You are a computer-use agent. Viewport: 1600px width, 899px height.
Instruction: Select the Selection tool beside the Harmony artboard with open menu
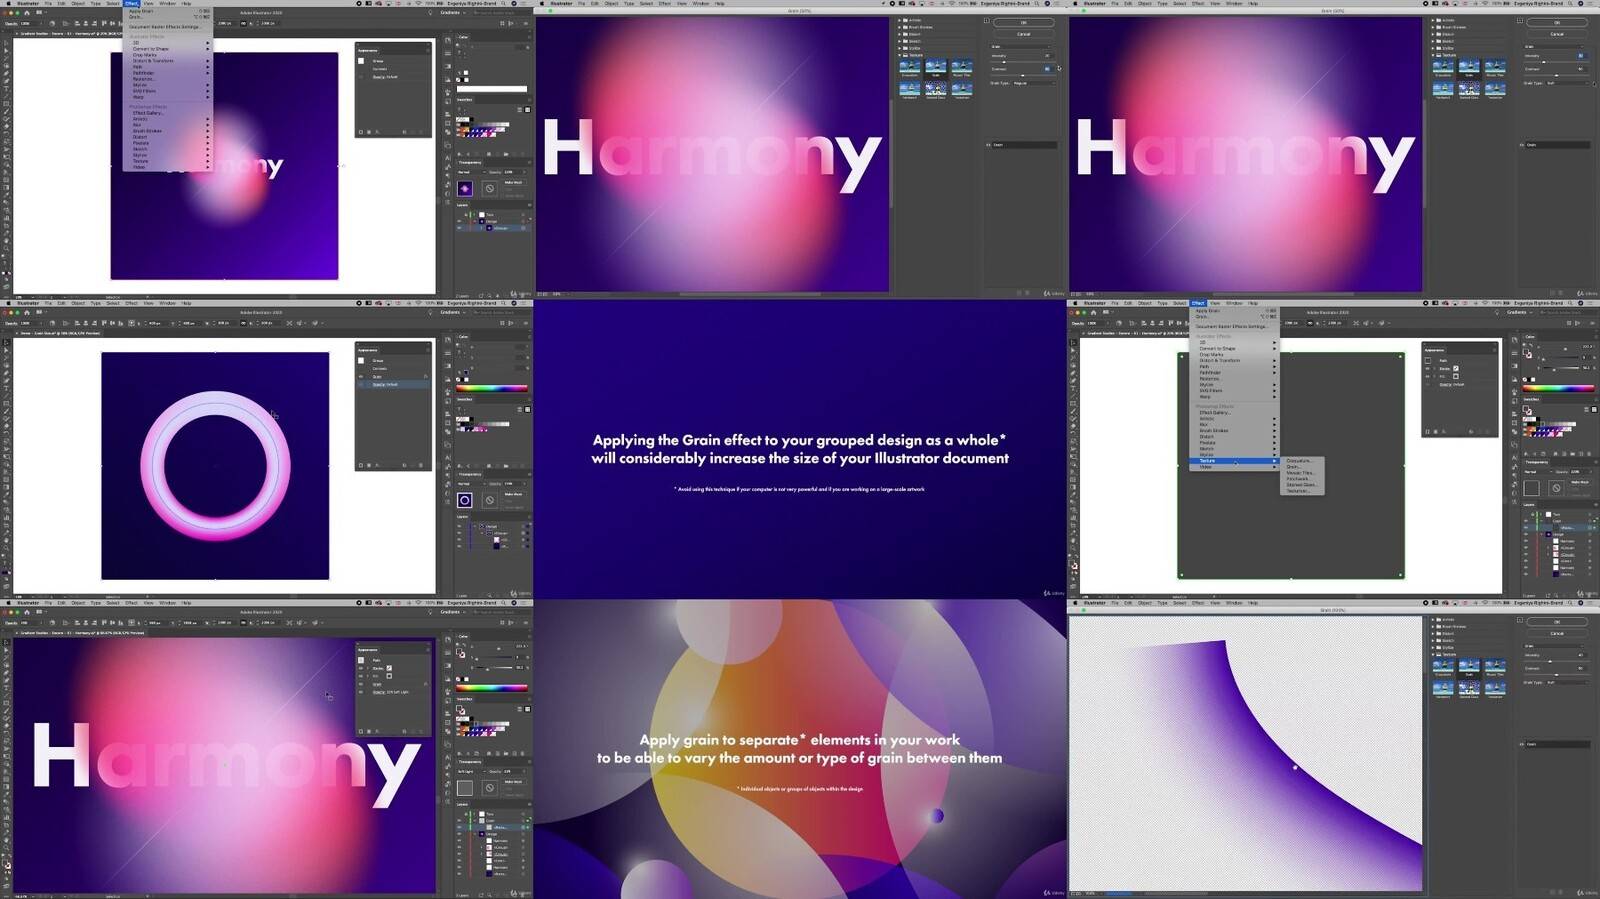click(x=6, y=43)
